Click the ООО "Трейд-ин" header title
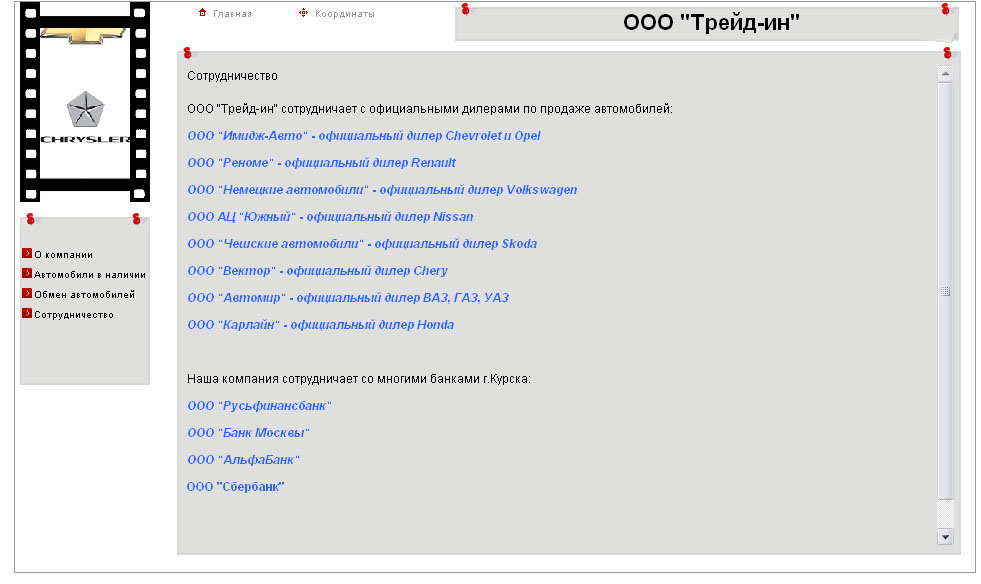The width and height of the screenshot is (981, 584). click(711, 23)
